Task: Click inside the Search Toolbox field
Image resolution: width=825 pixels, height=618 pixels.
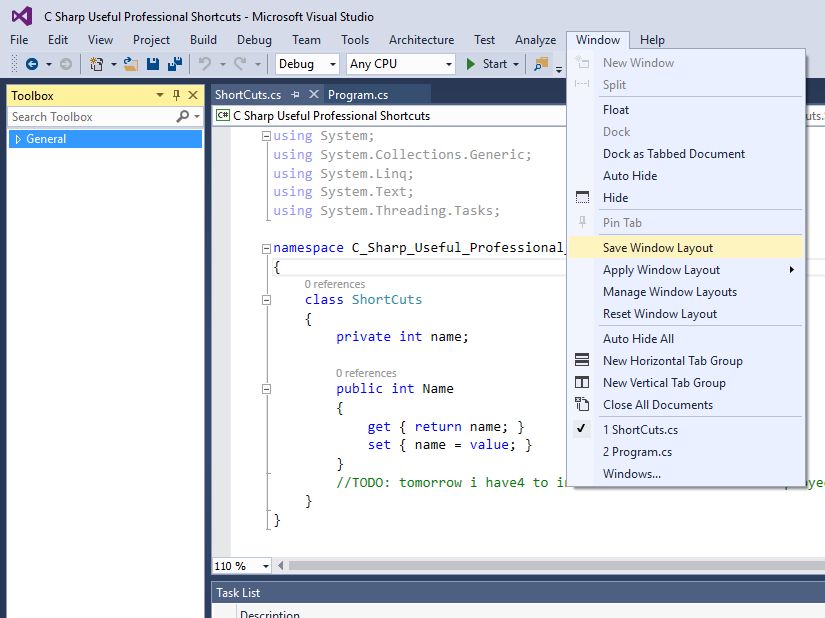Action: (x=90, y=117)
